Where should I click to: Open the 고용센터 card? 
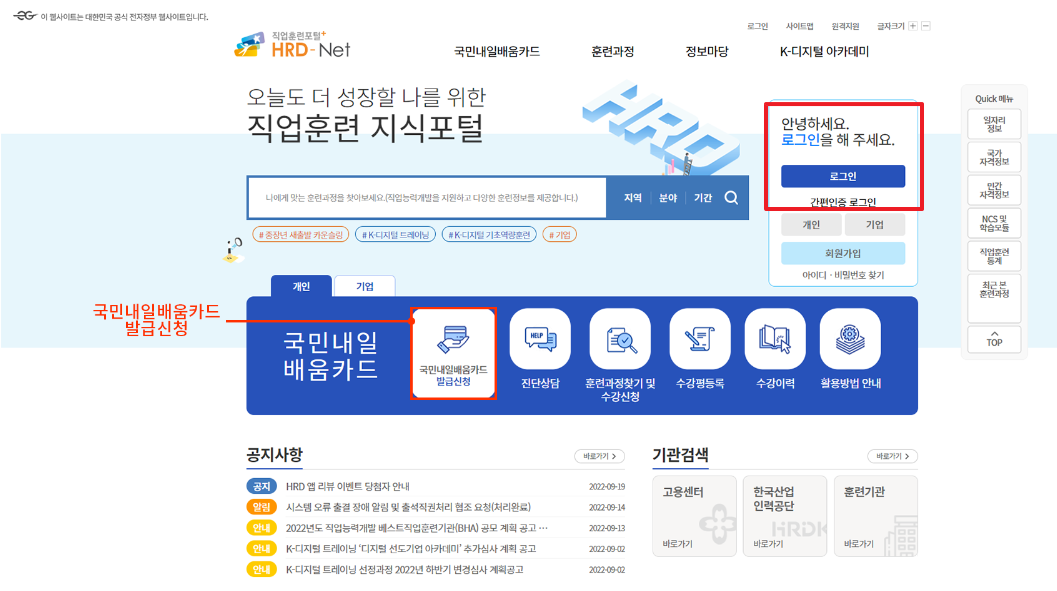(x=694, y=516)
